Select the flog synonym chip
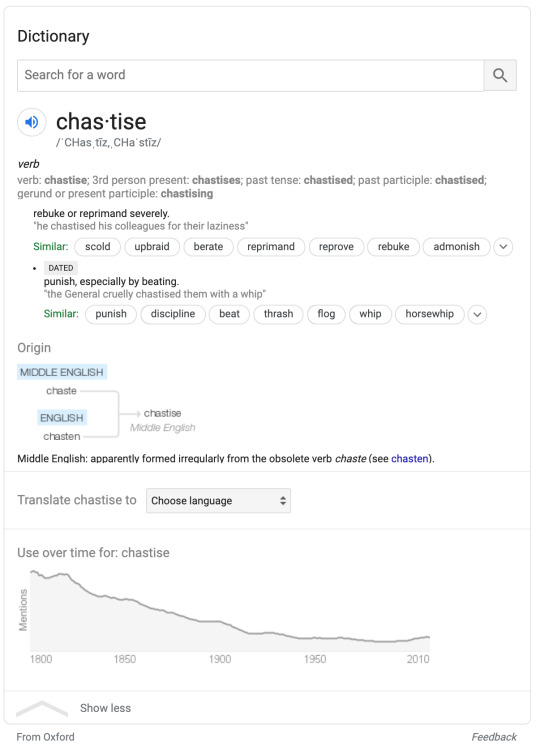 point(326,314)
